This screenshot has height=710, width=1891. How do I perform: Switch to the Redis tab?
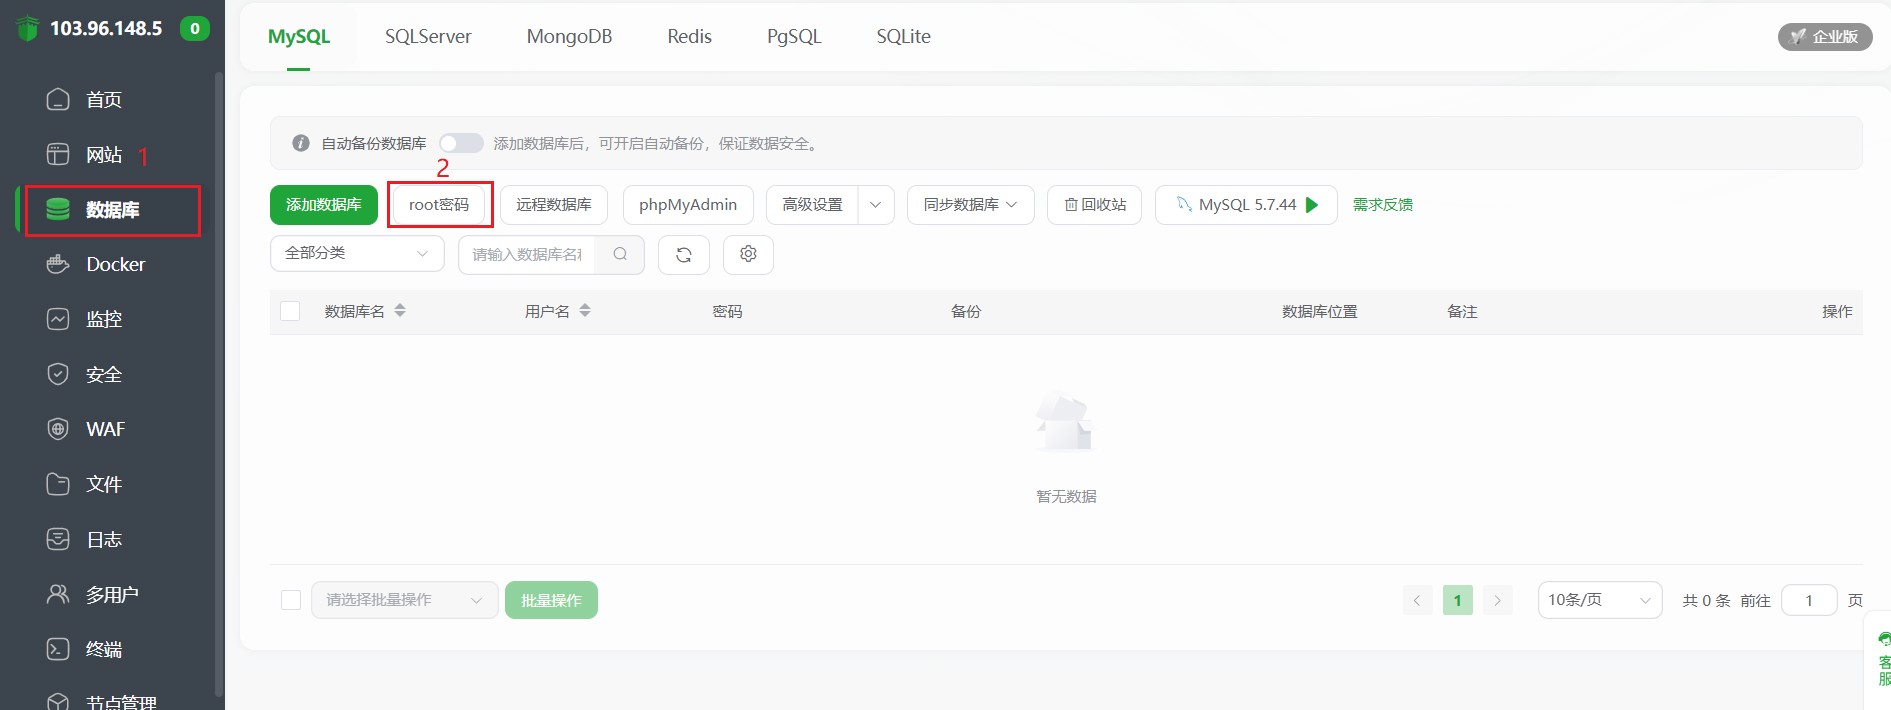(x=689, y=37)
